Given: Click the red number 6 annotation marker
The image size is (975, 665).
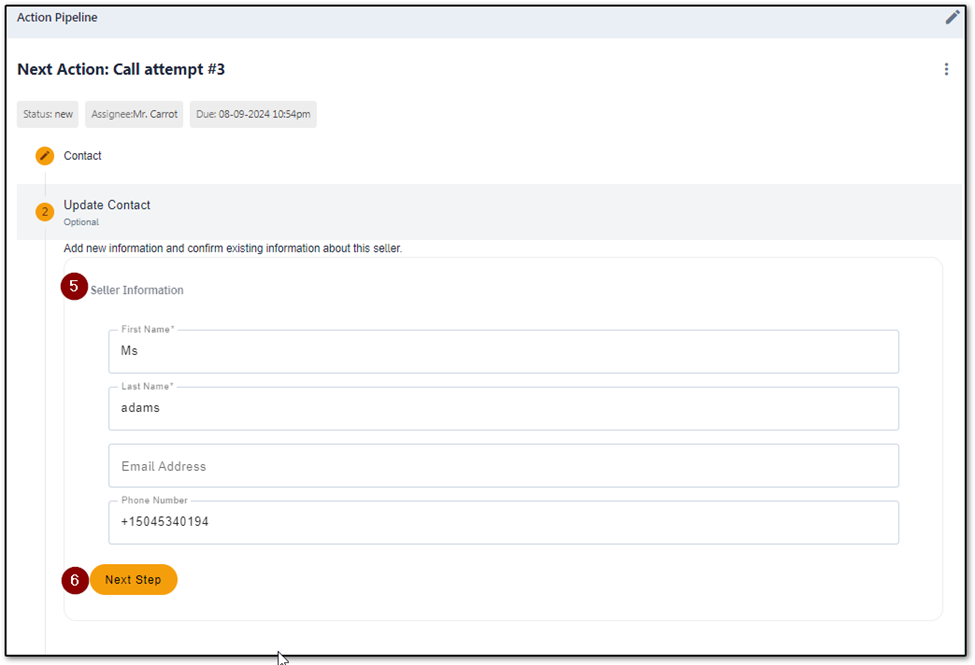Looking at the screenshot, I should [x=75, y=580].
